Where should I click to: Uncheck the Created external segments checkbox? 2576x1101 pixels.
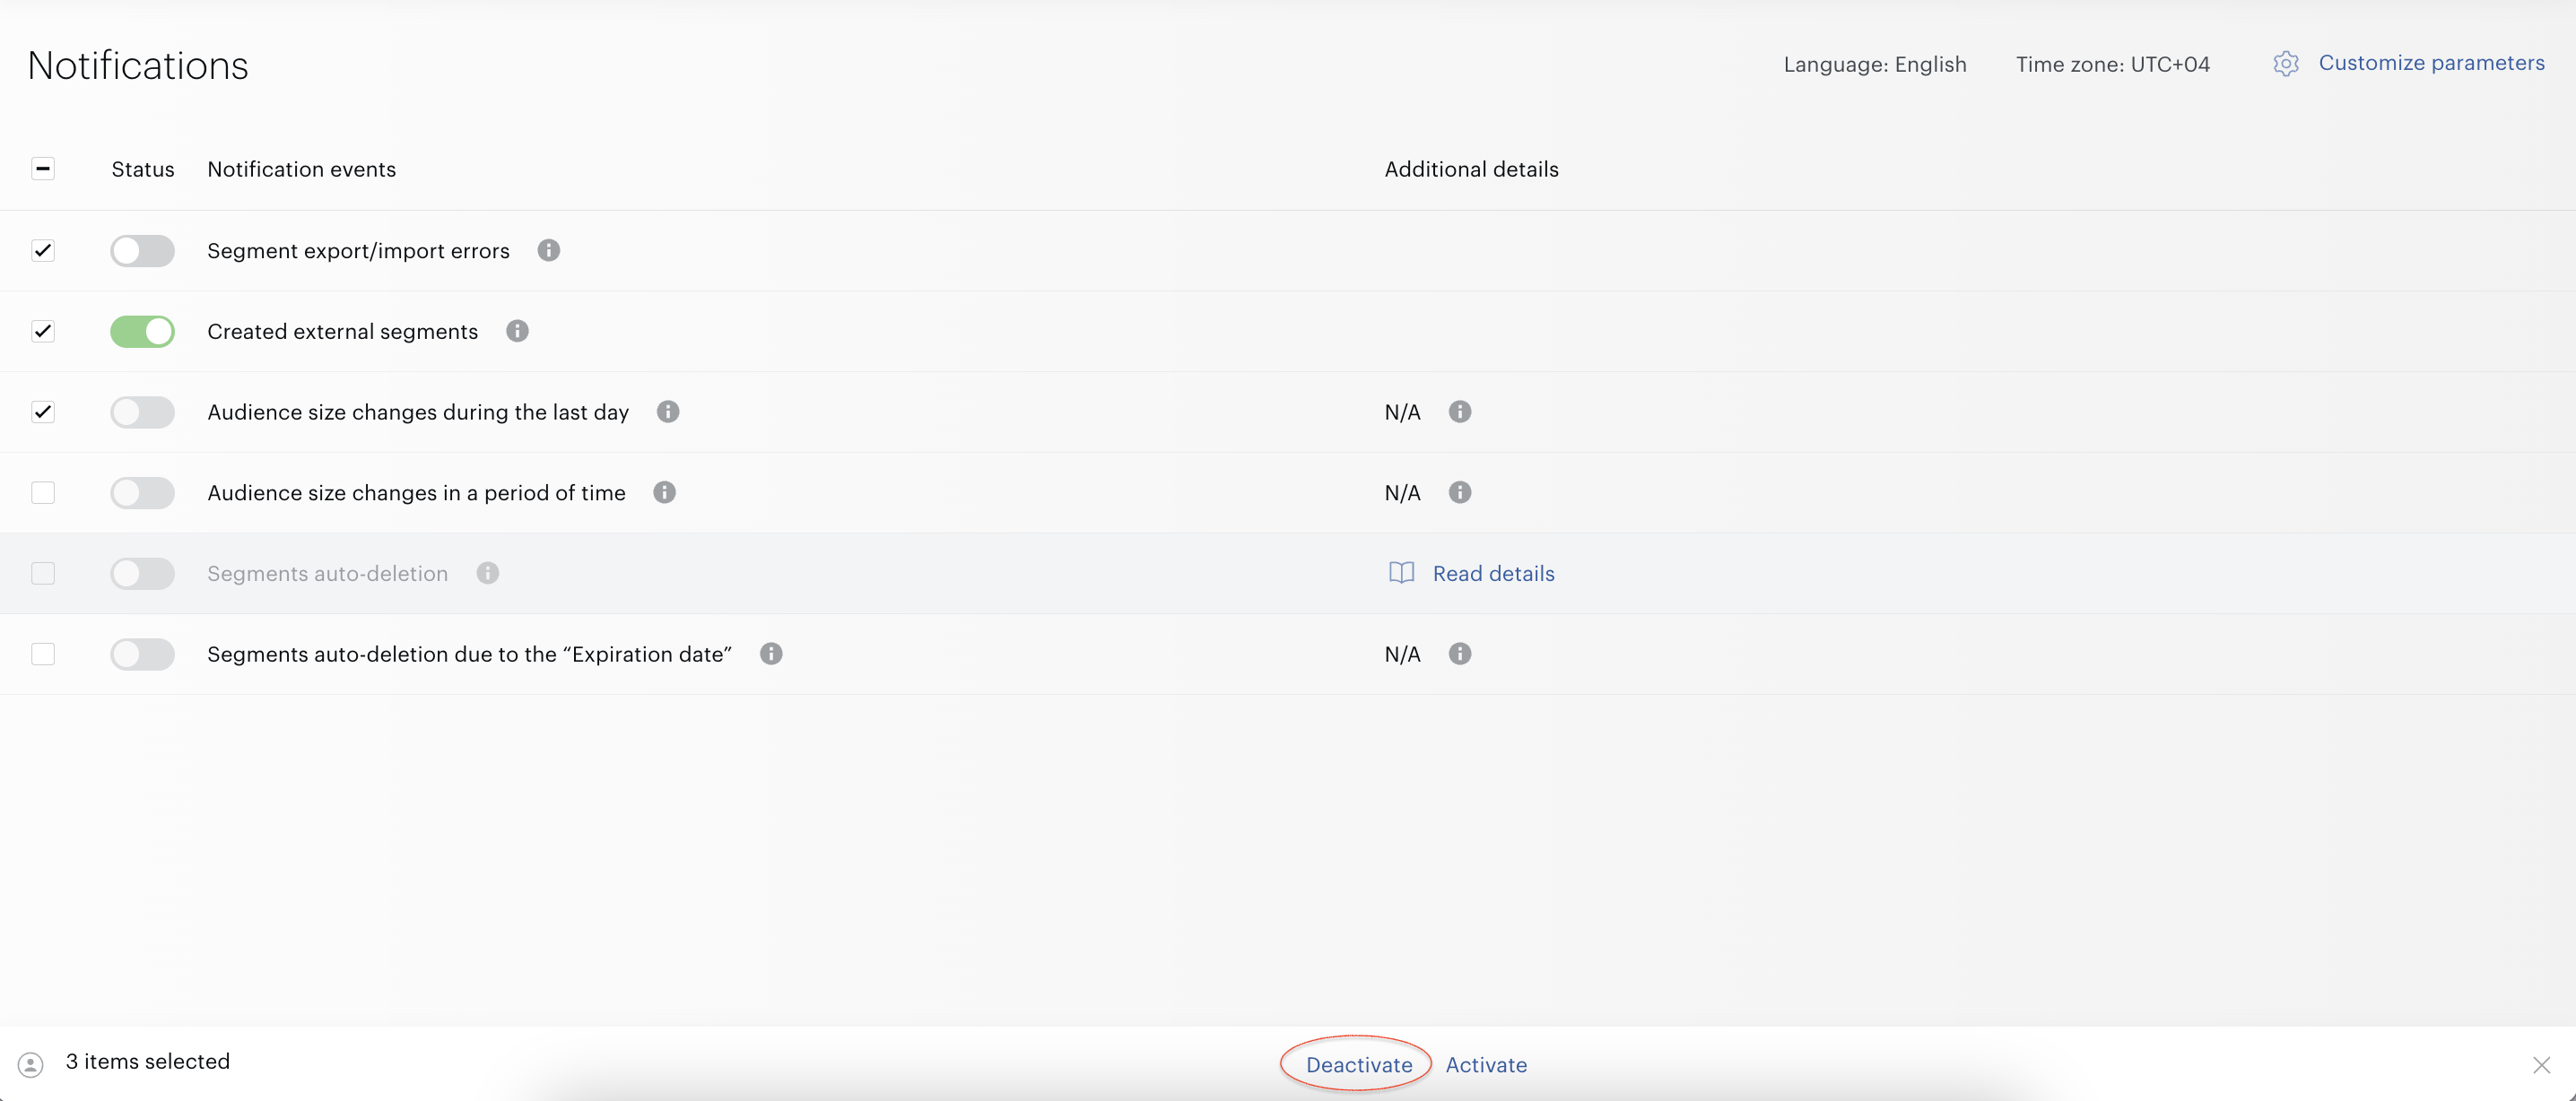coord(43,331)
